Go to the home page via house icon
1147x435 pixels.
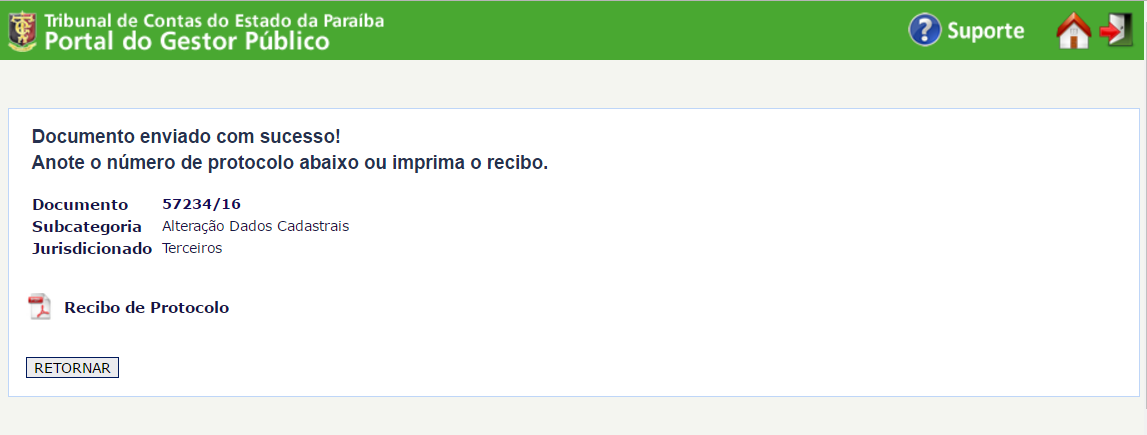point(1073,31)
